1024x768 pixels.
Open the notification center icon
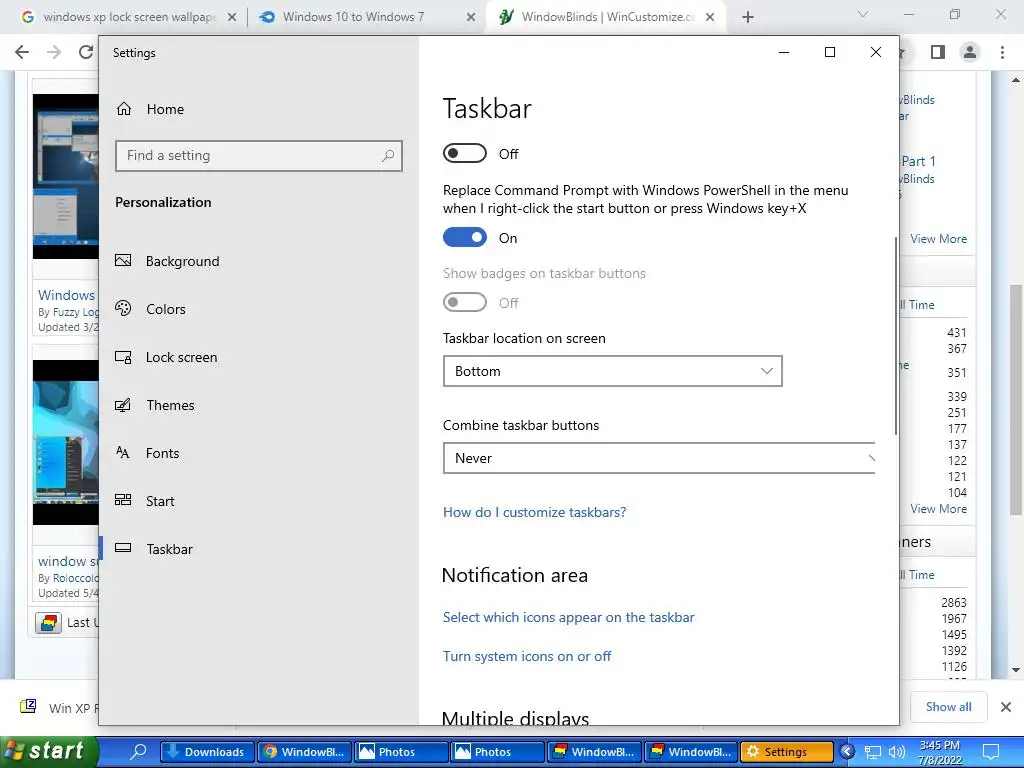[991, 752]
